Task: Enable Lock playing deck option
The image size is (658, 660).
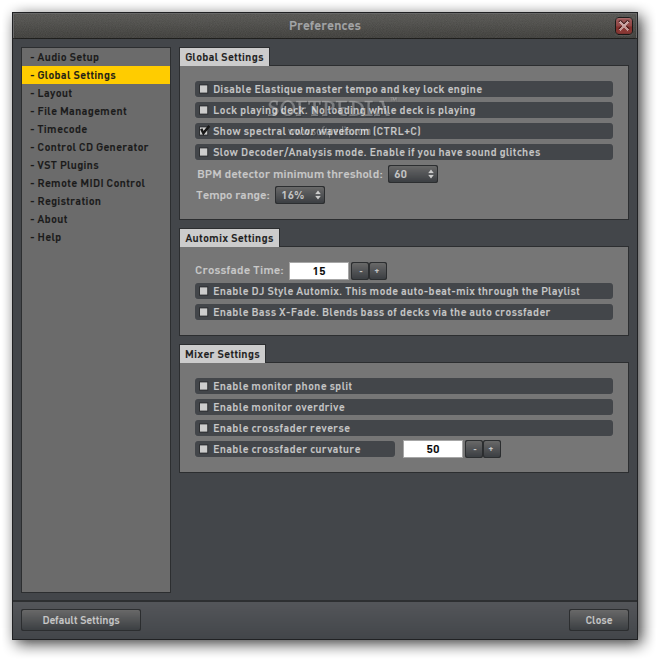Action: [204, 110]
